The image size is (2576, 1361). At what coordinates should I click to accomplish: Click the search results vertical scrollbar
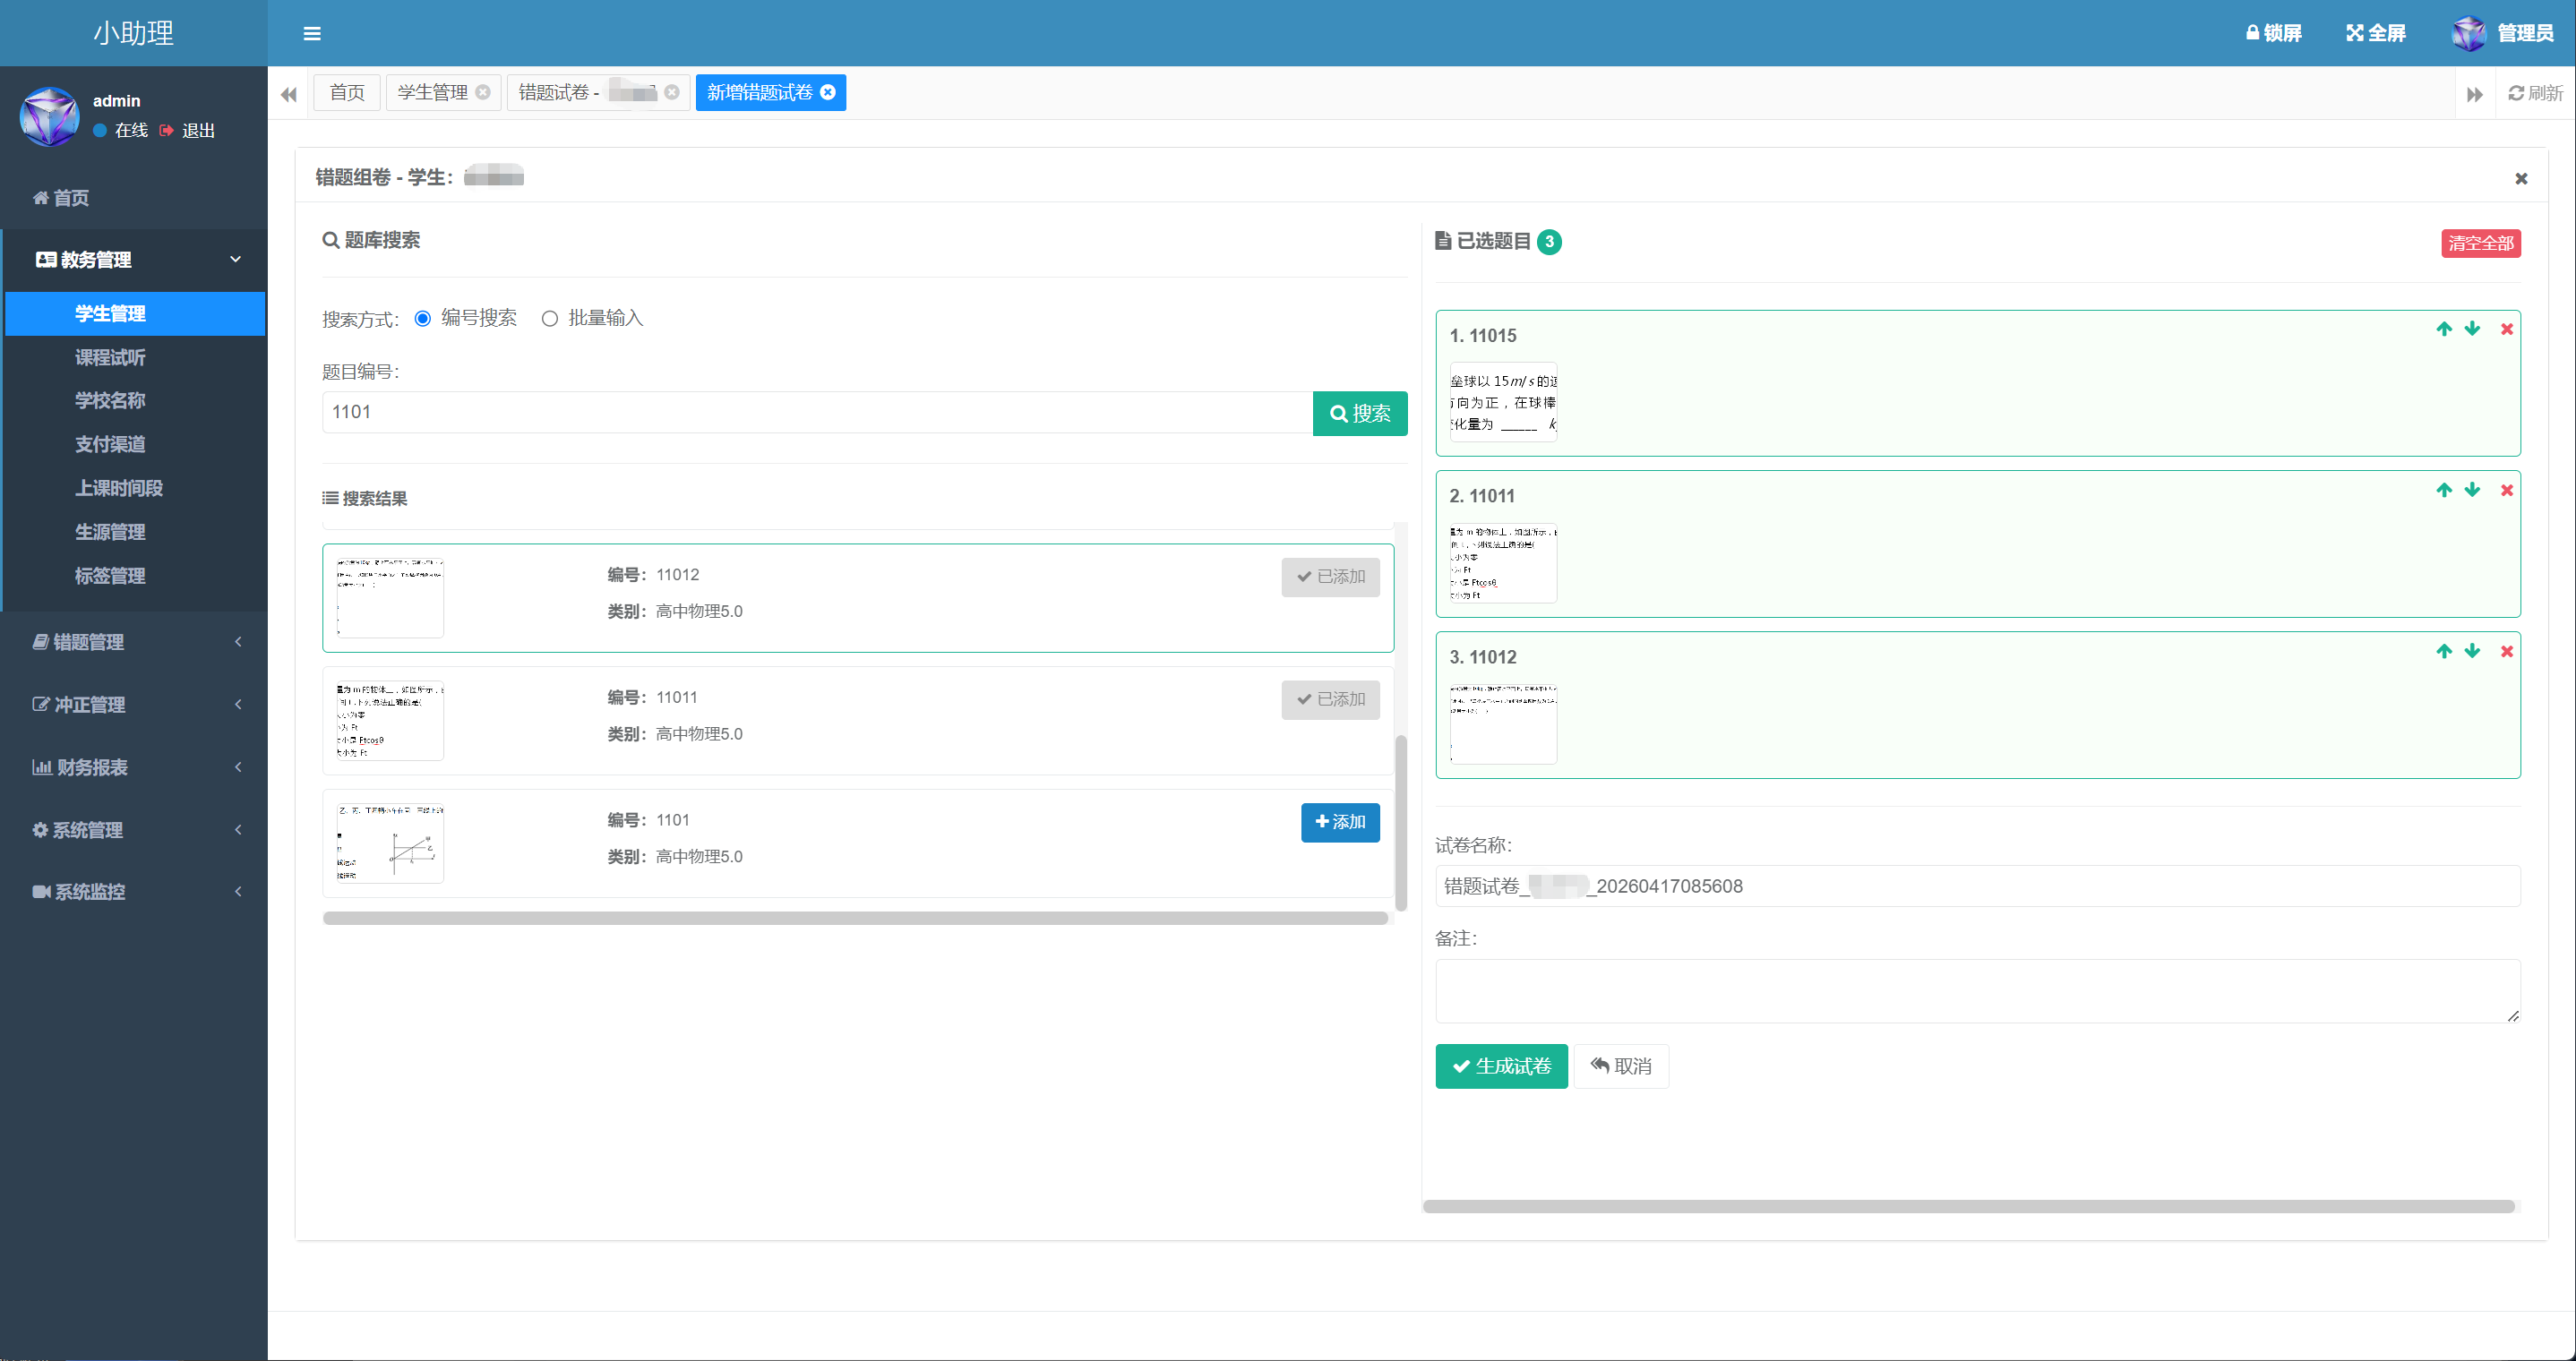pos(1401,823)
